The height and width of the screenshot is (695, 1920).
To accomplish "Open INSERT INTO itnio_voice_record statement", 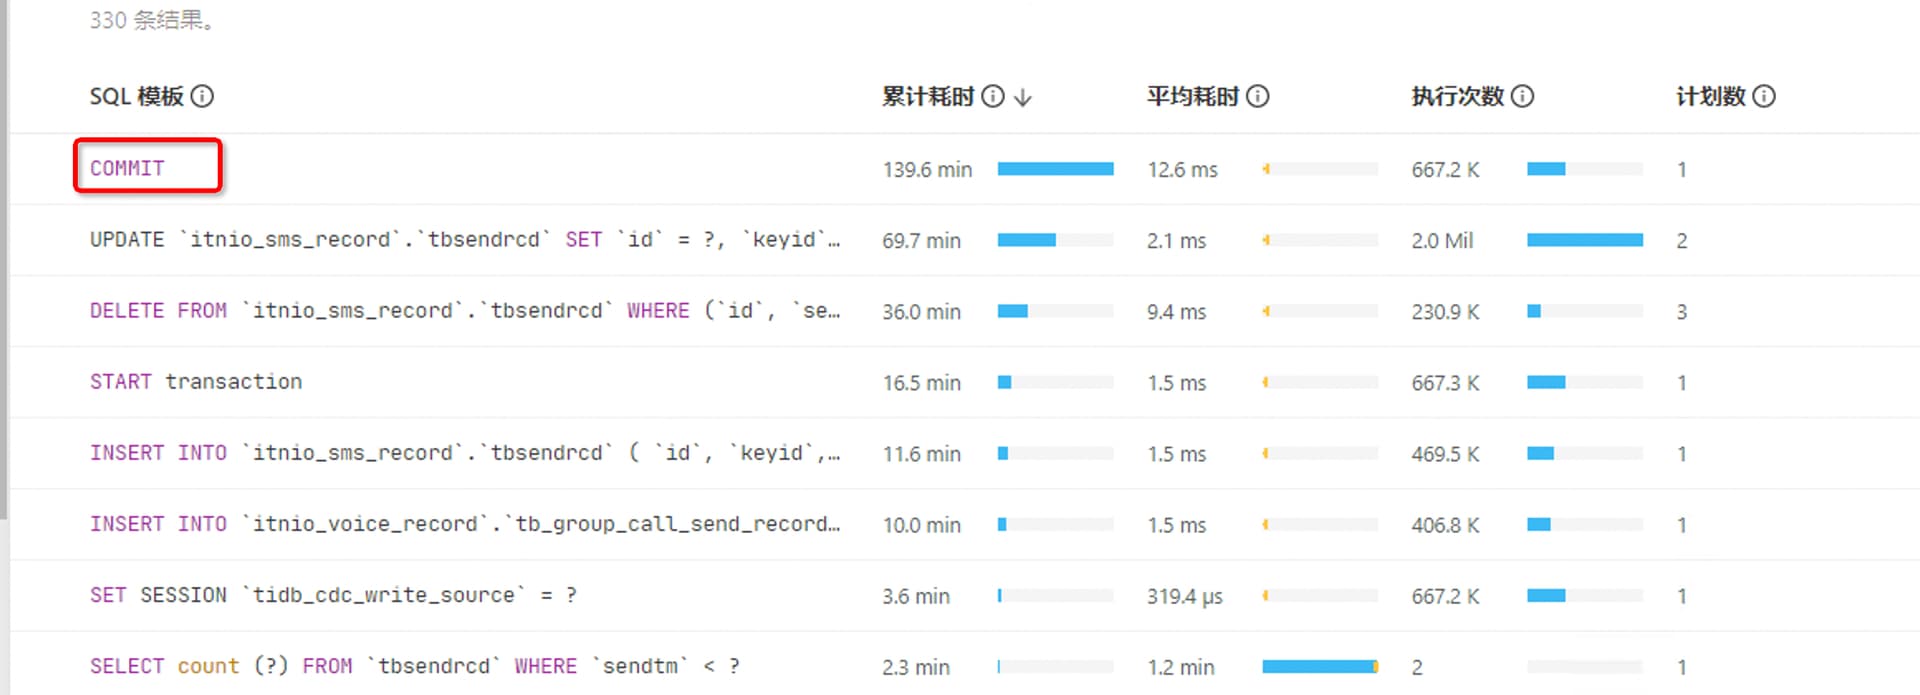I will [464, 524].
